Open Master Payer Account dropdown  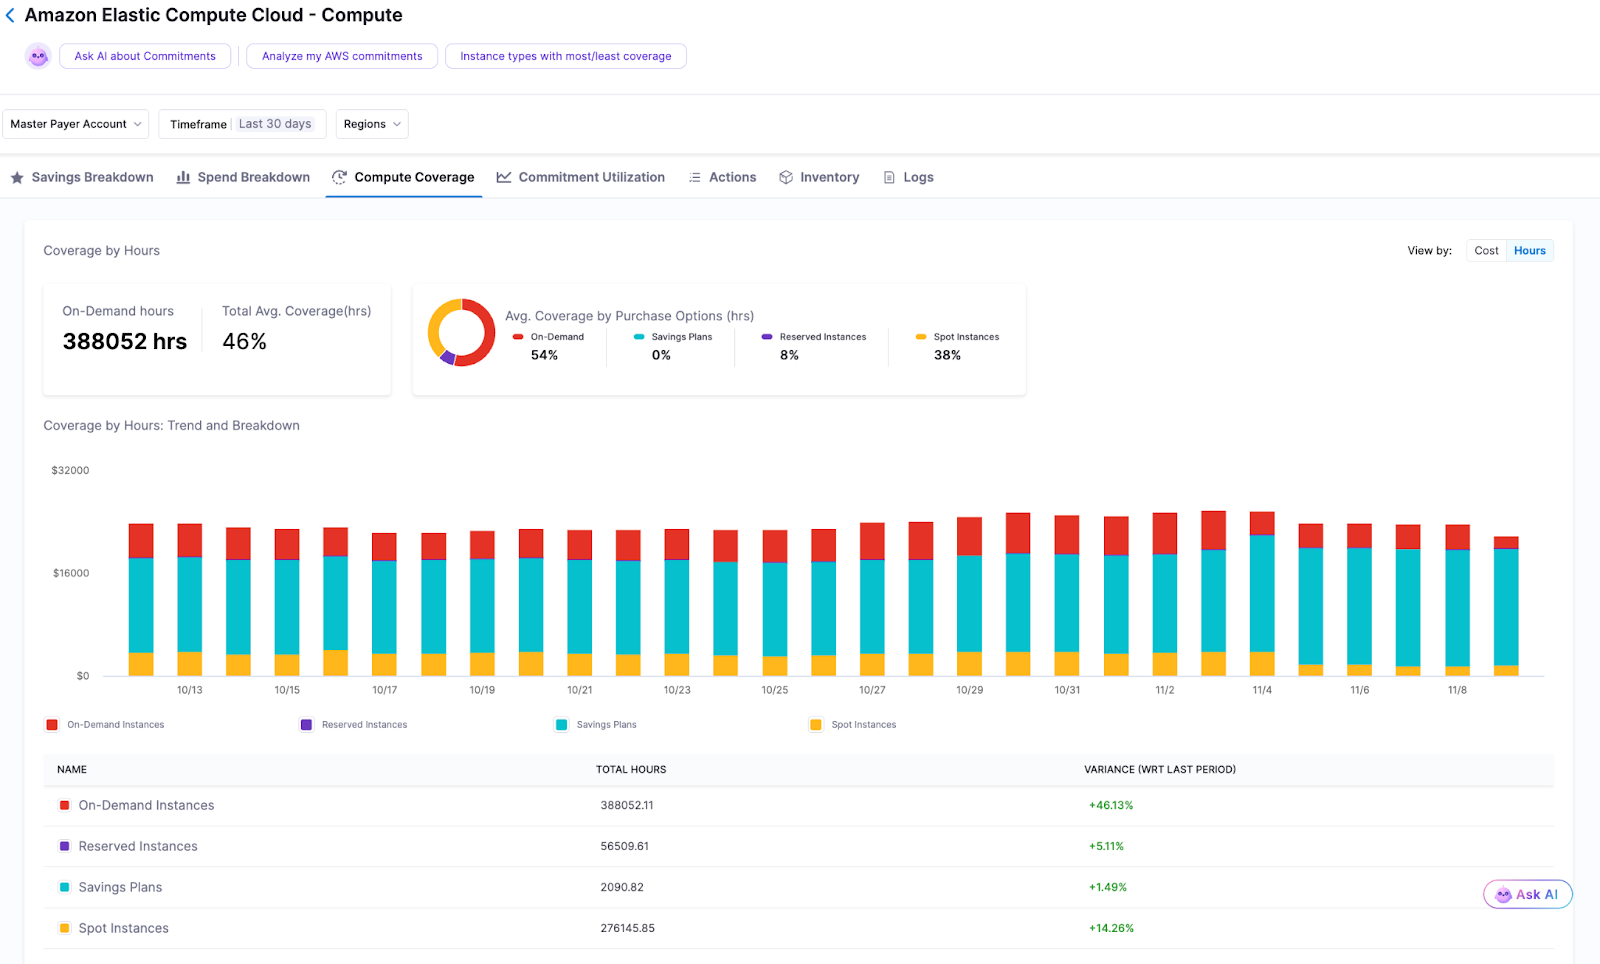(x=75, y=124)
